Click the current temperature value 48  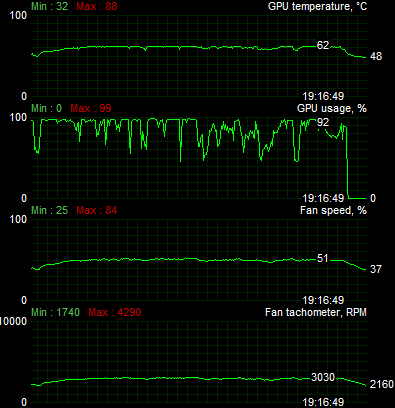pyautogui.click(x=376, y=56)
